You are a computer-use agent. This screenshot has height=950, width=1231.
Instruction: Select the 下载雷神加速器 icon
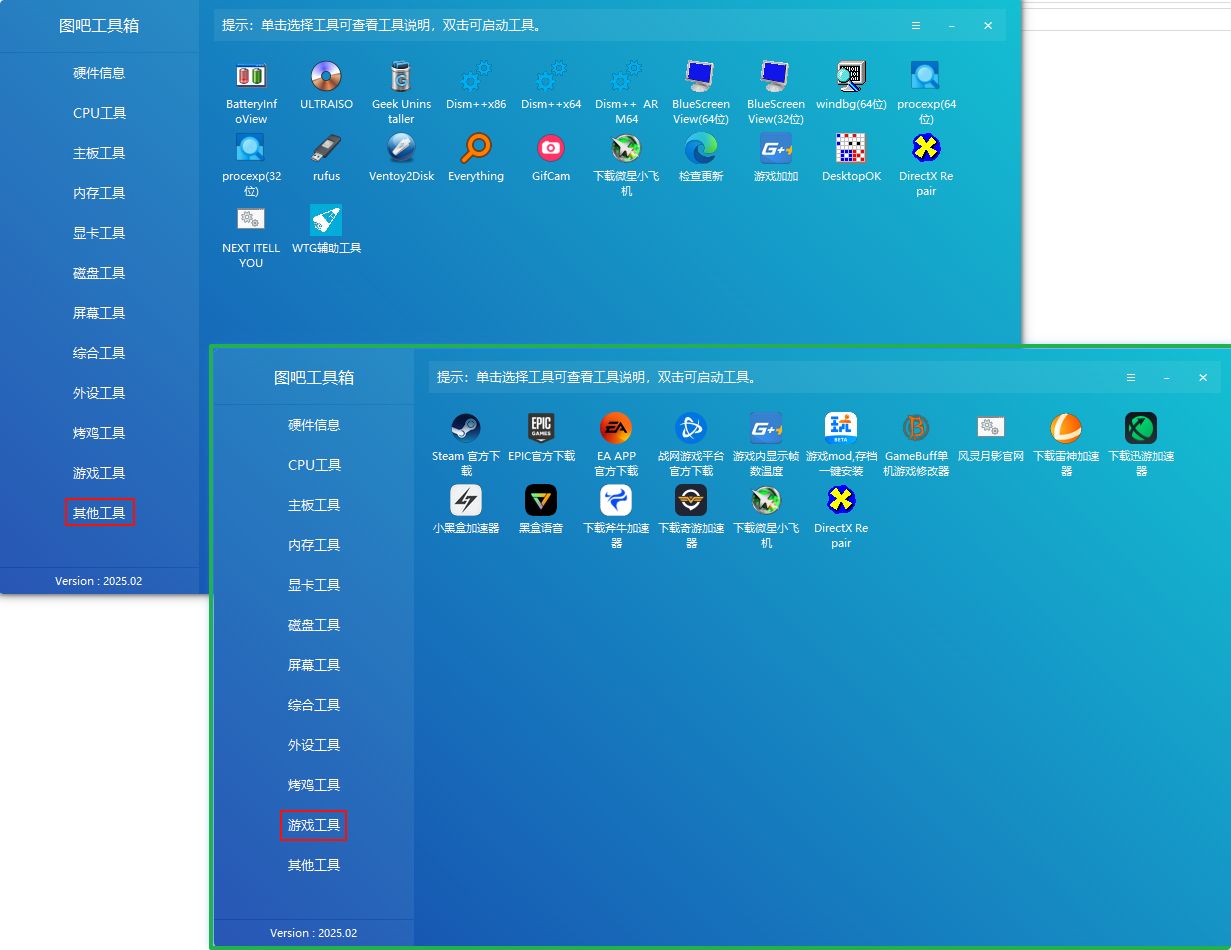pos(1066,428)
